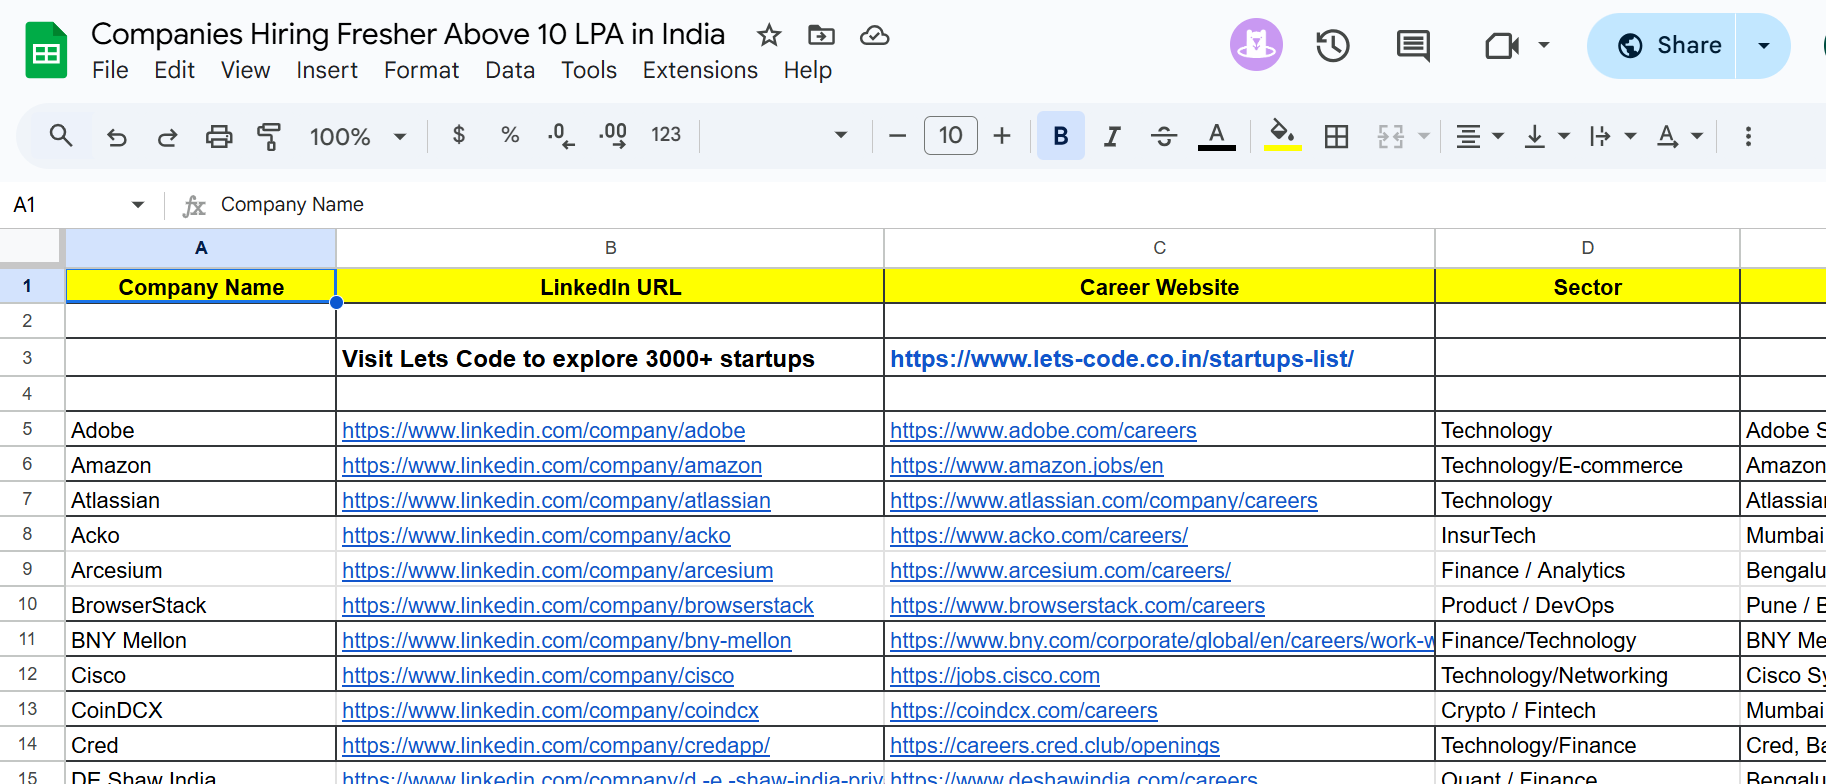1826x784 pixels.
Task: Open the comments panel icon
Action: point(1413,45)
